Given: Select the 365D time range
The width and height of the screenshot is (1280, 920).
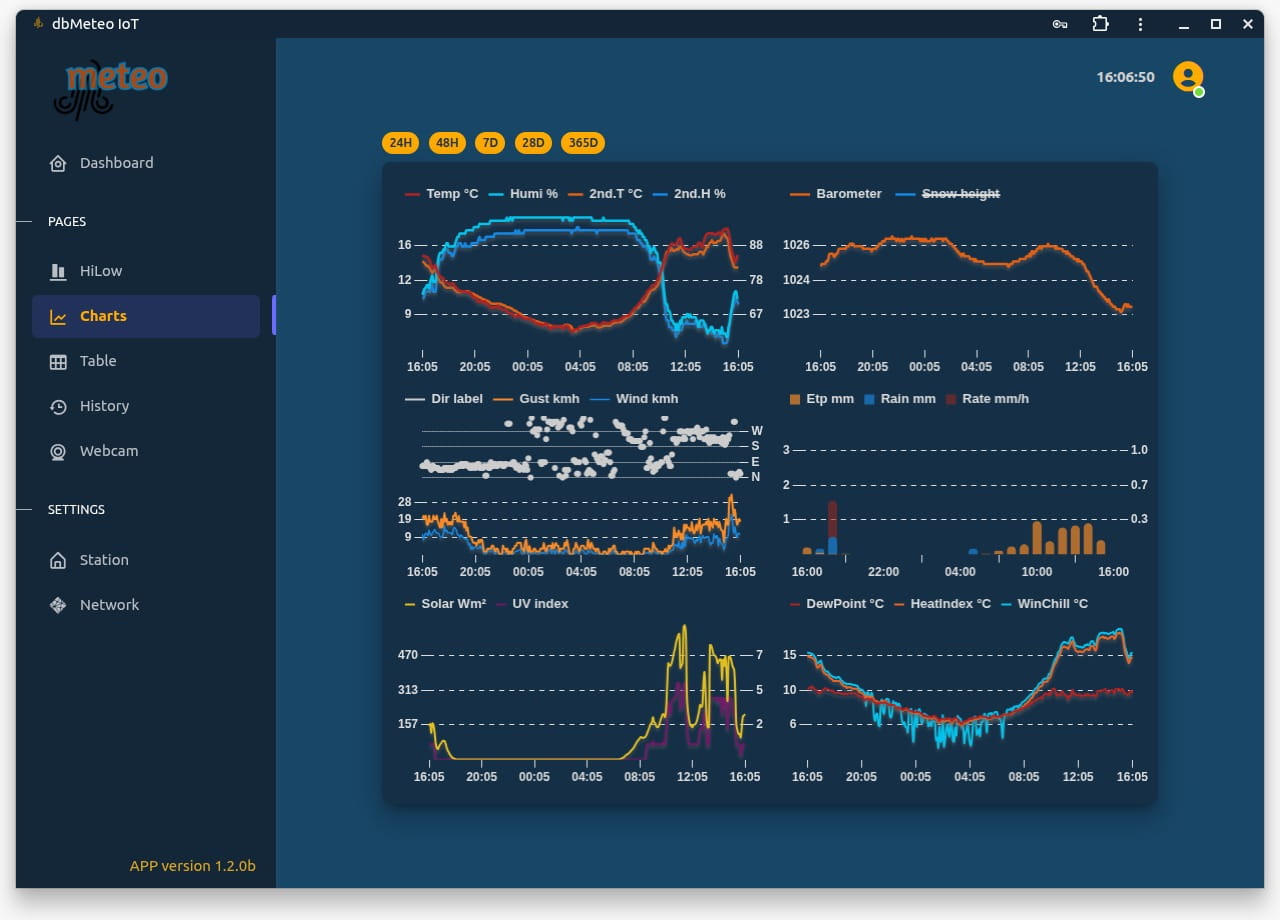Looking at the screenshot, I should point(583,142).
